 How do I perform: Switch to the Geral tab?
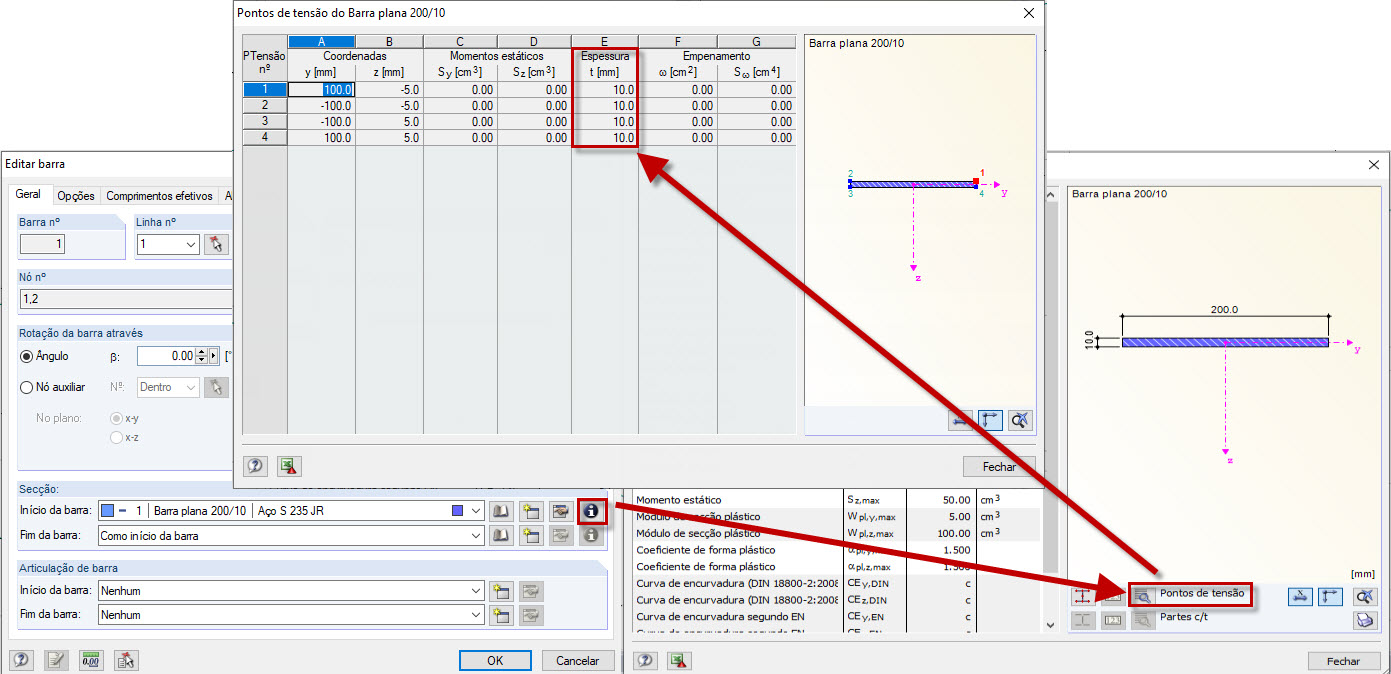[x=28, y=196]
